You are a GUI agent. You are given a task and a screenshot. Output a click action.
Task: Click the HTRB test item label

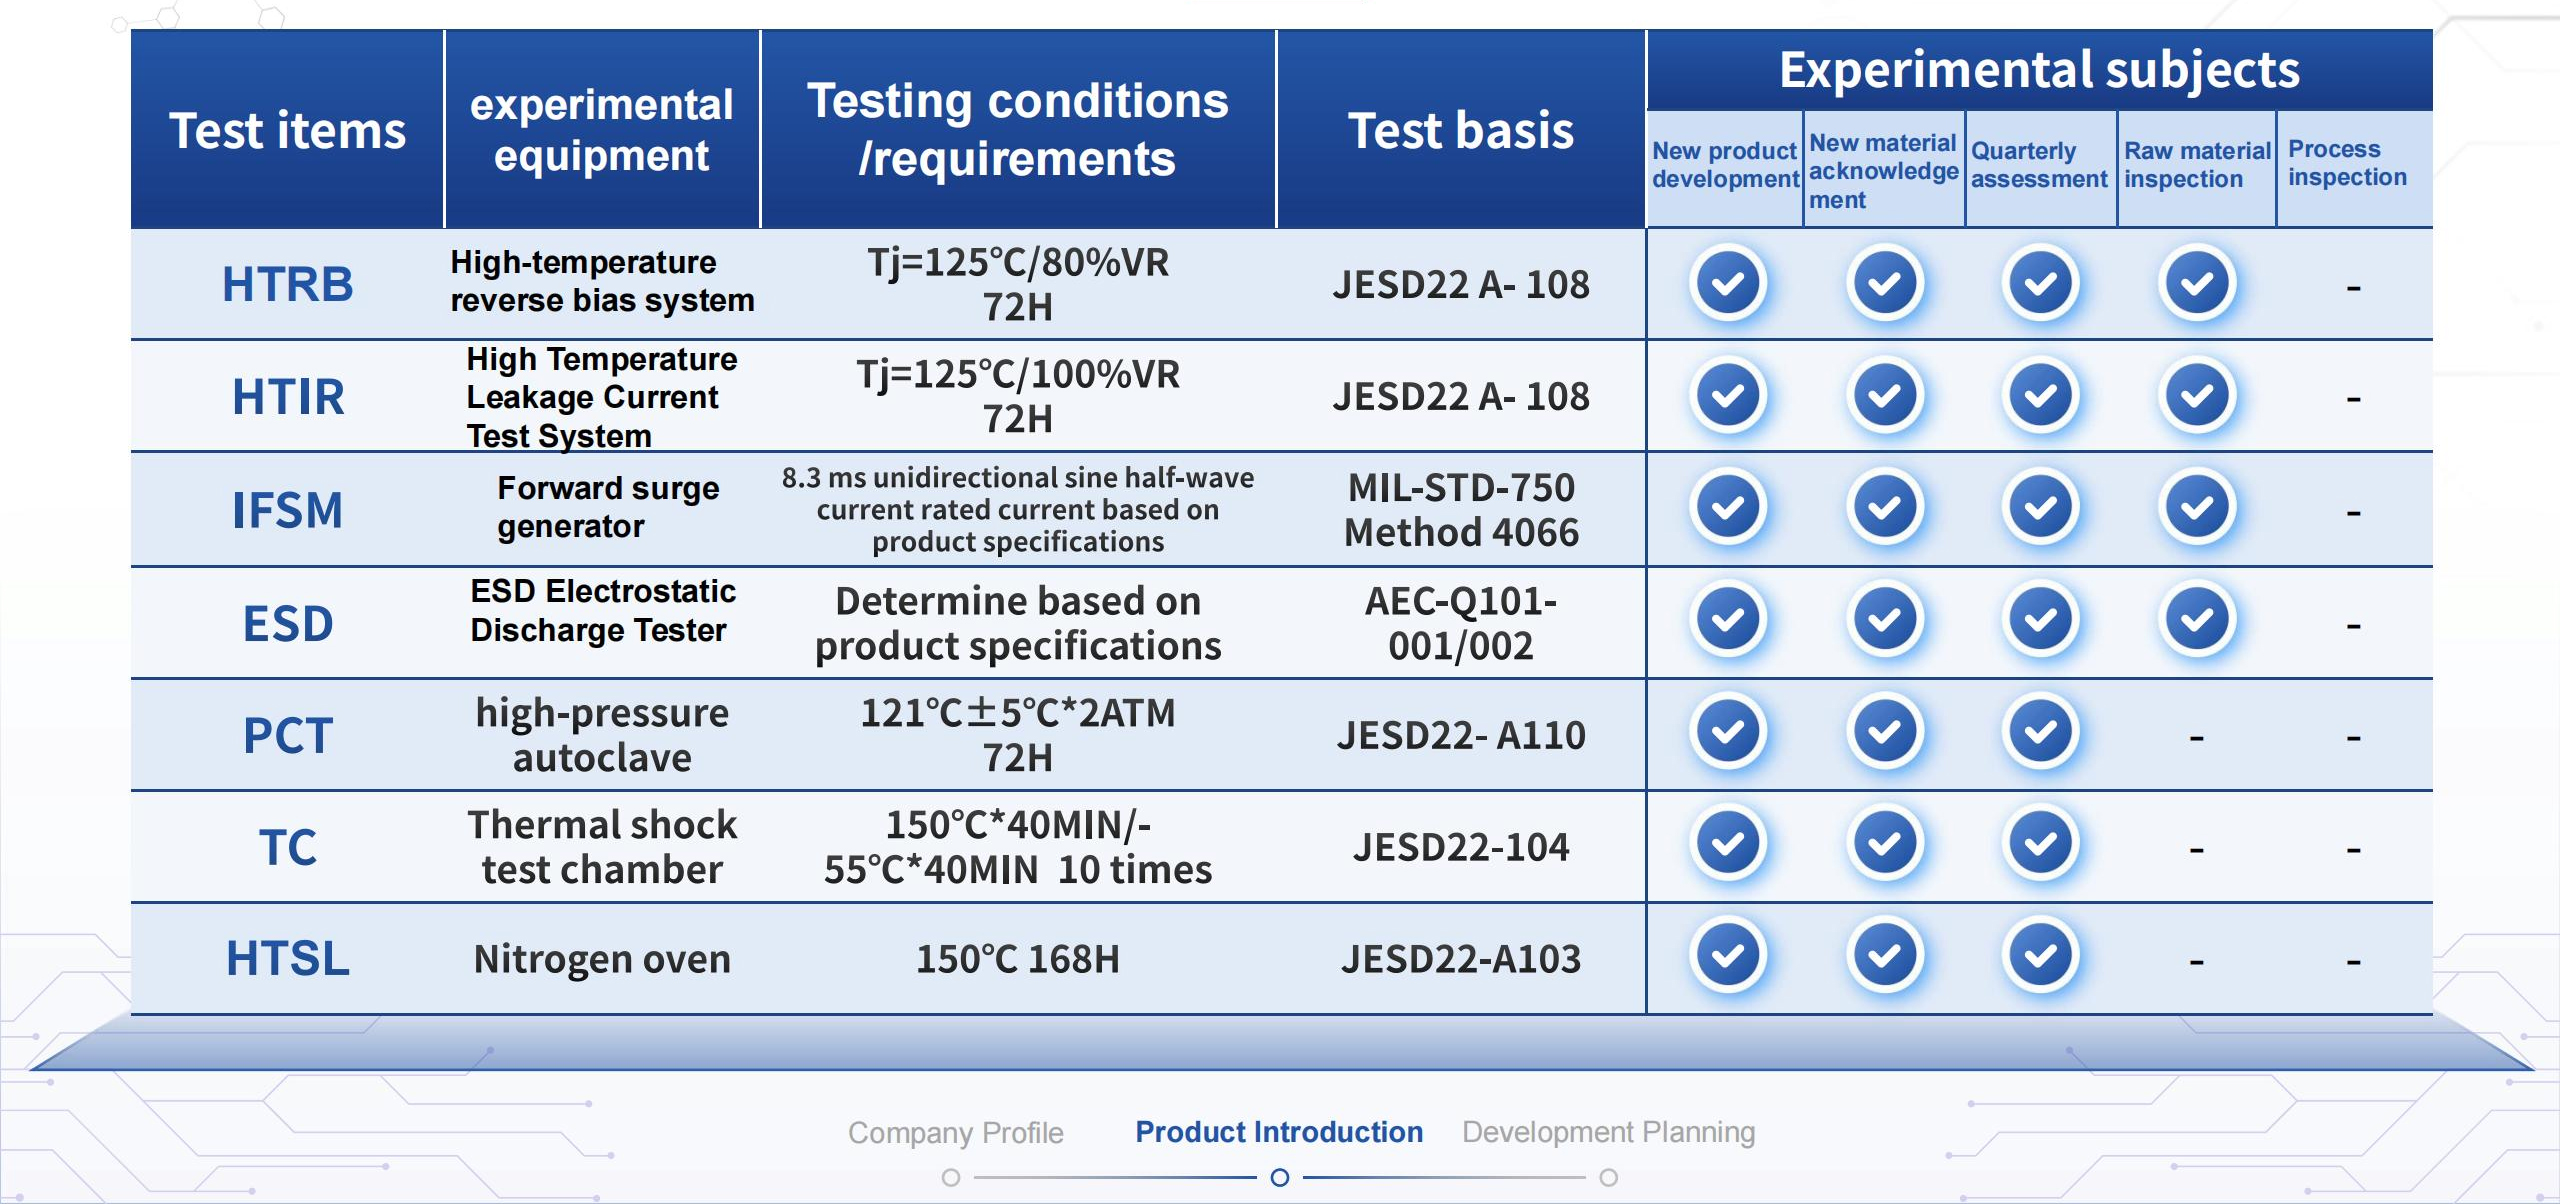288,284
